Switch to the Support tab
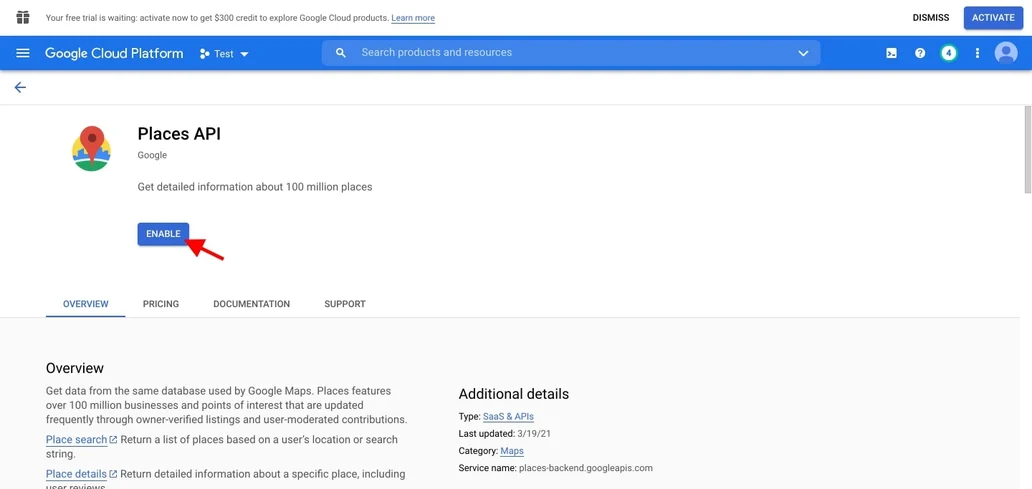1032x489 pixels. point(345,304)
